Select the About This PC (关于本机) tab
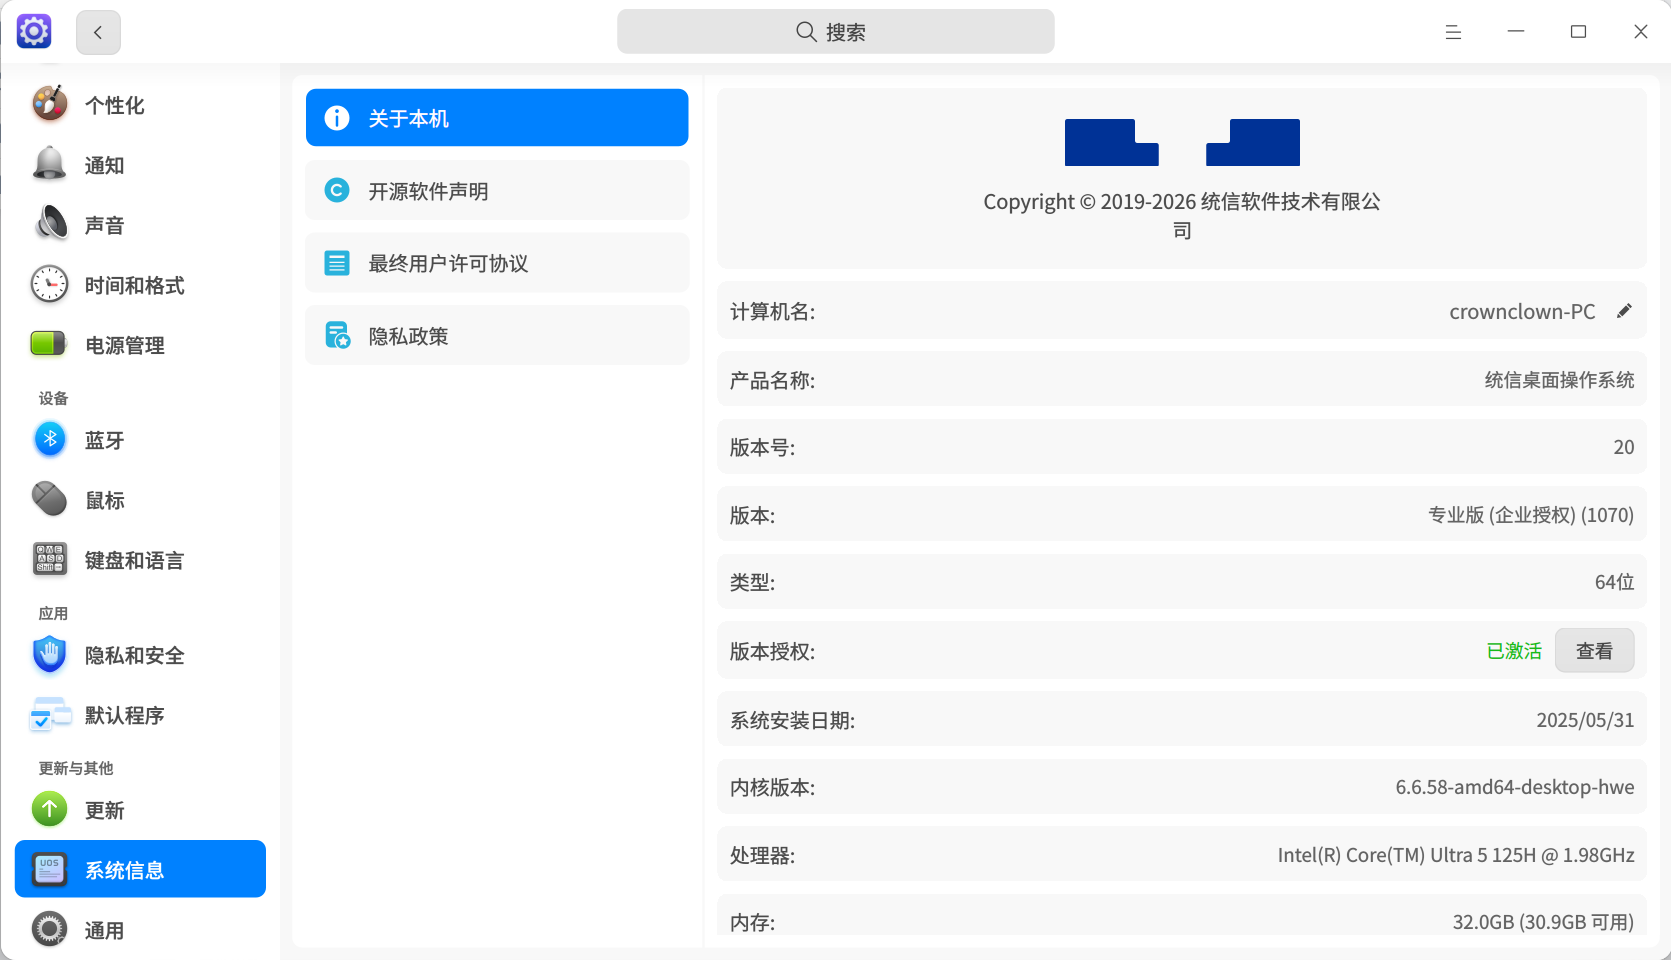Image resolution: width=1671 pixels, height=960 pixels. pos(497,118)
